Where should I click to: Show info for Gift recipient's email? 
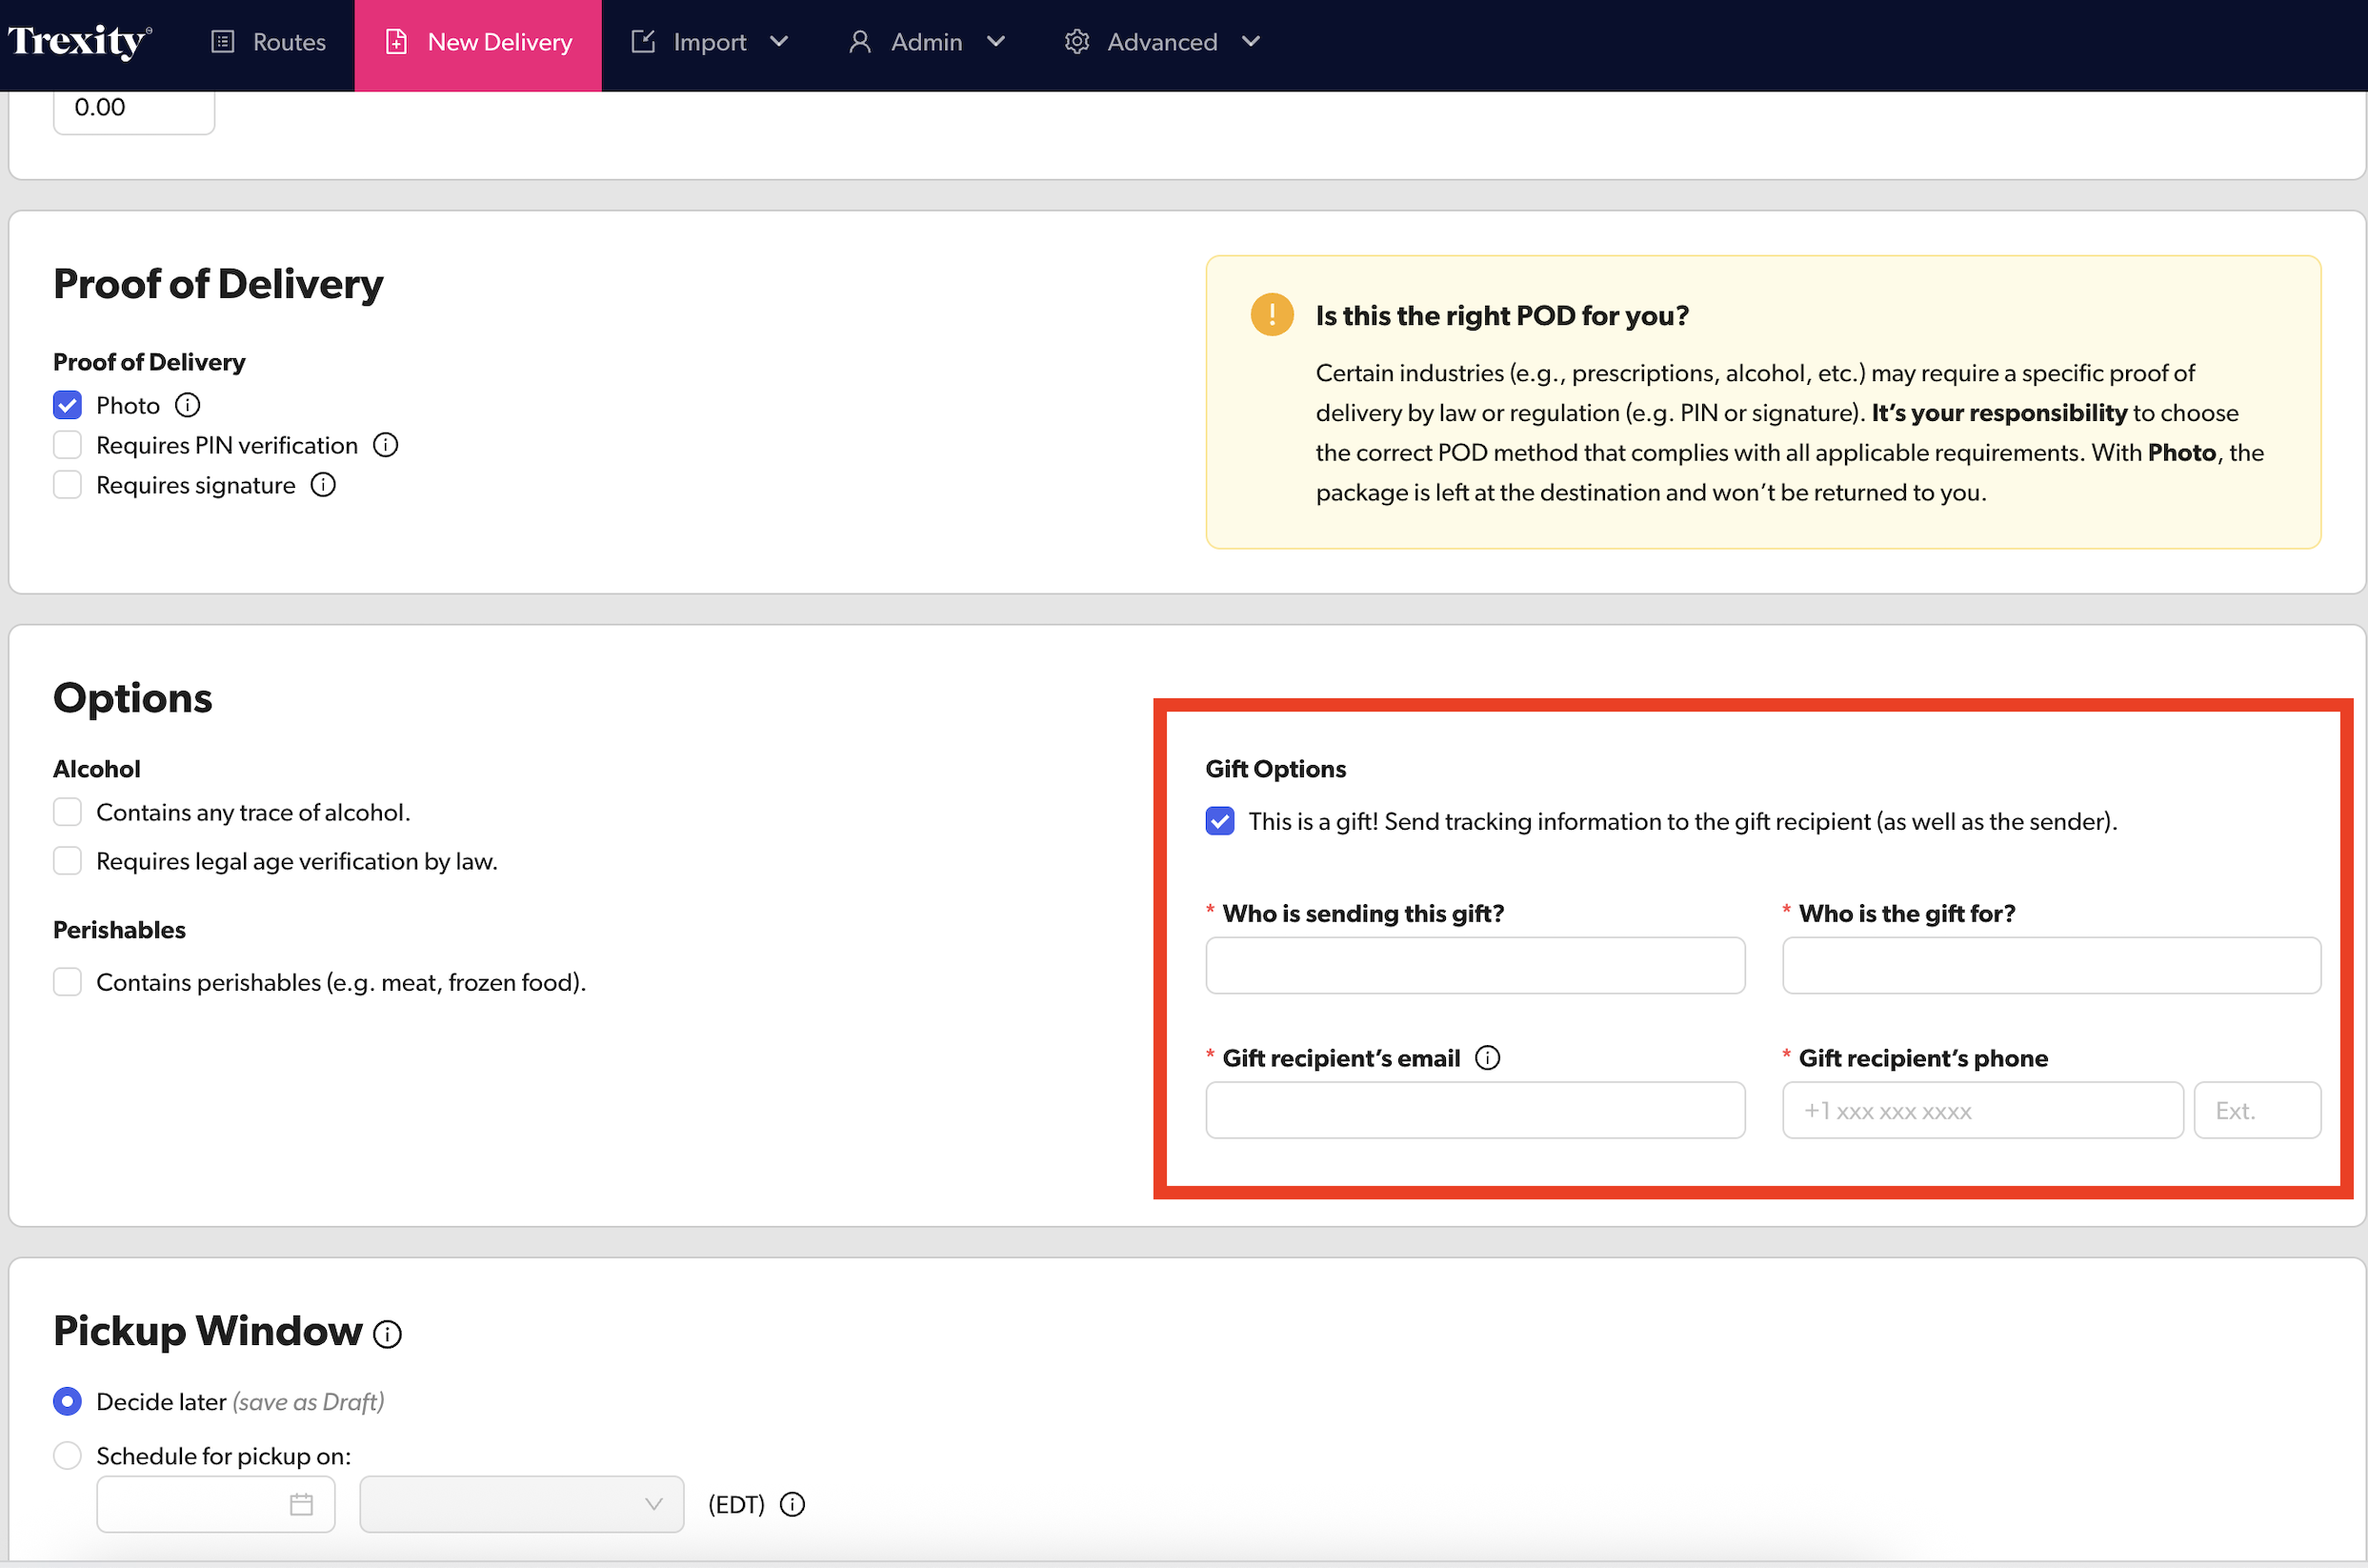point(1487,1058)
